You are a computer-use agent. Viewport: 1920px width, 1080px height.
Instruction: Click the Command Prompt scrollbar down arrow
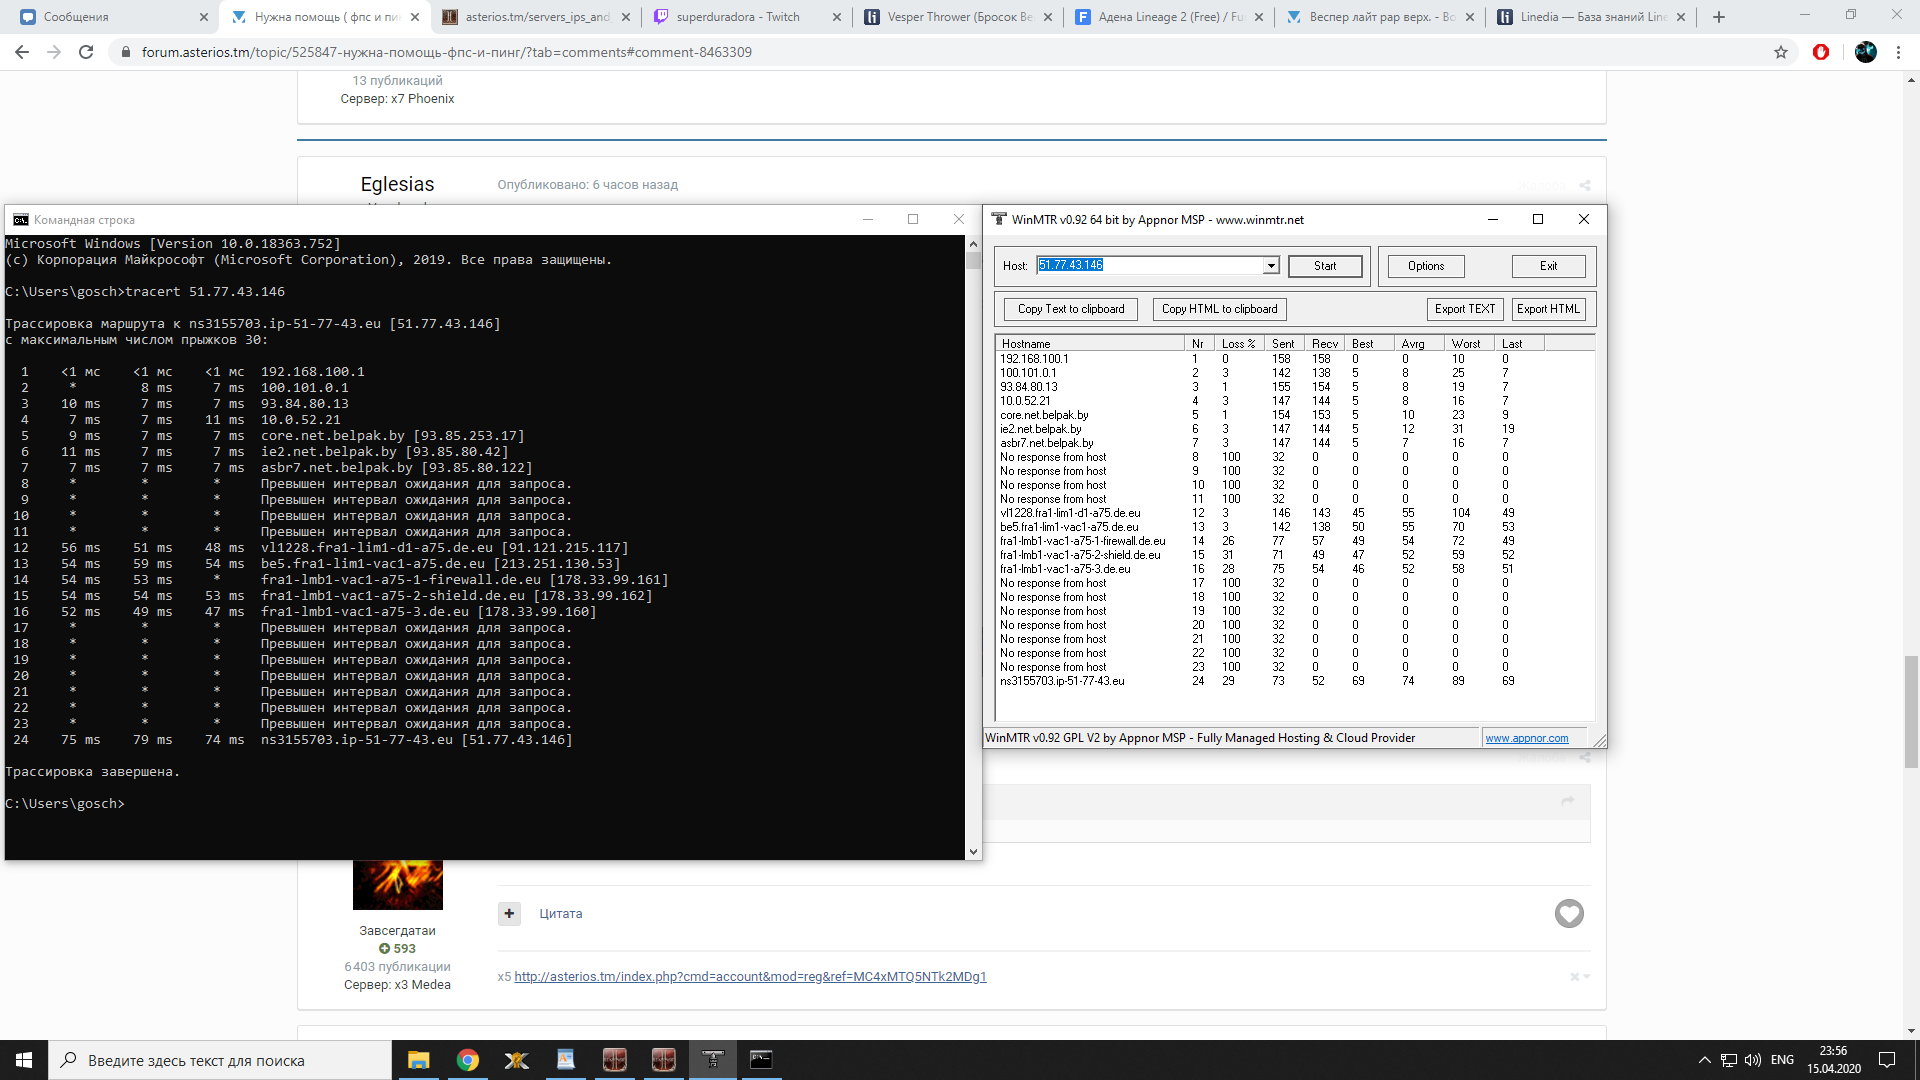(973, 852)
